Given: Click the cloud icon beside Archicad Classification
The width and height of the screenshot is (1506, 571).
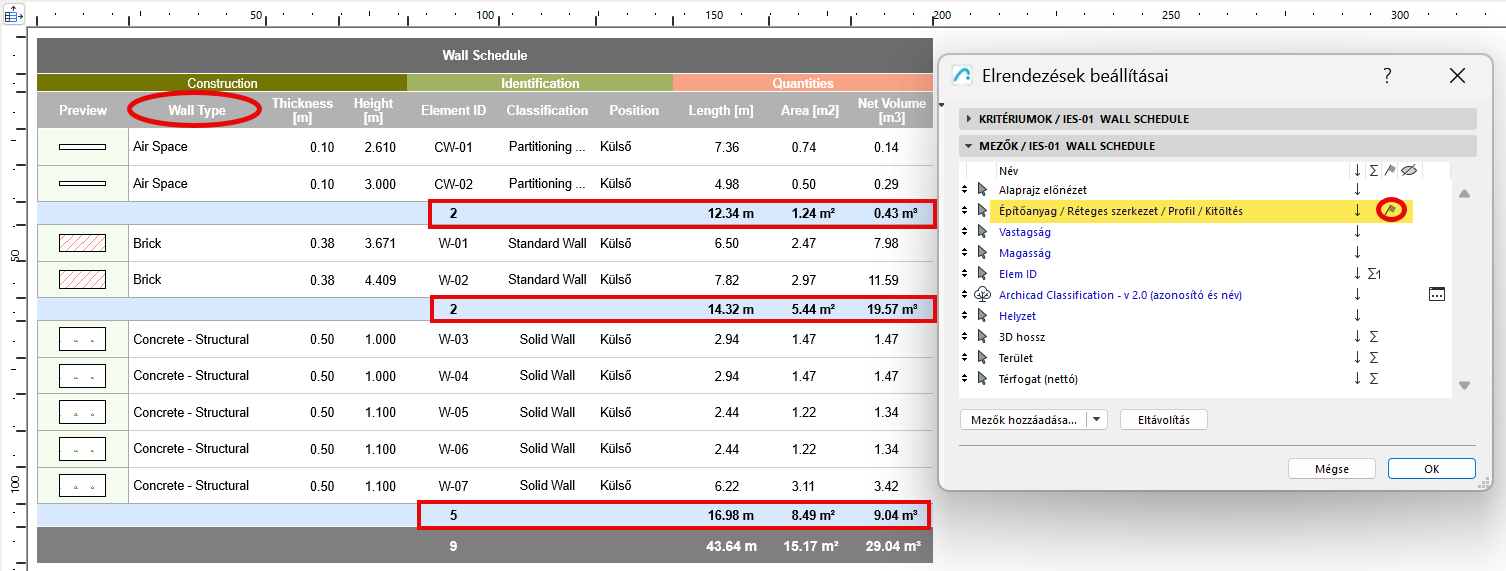Looking at the screenshot, I should pos(982,295).
